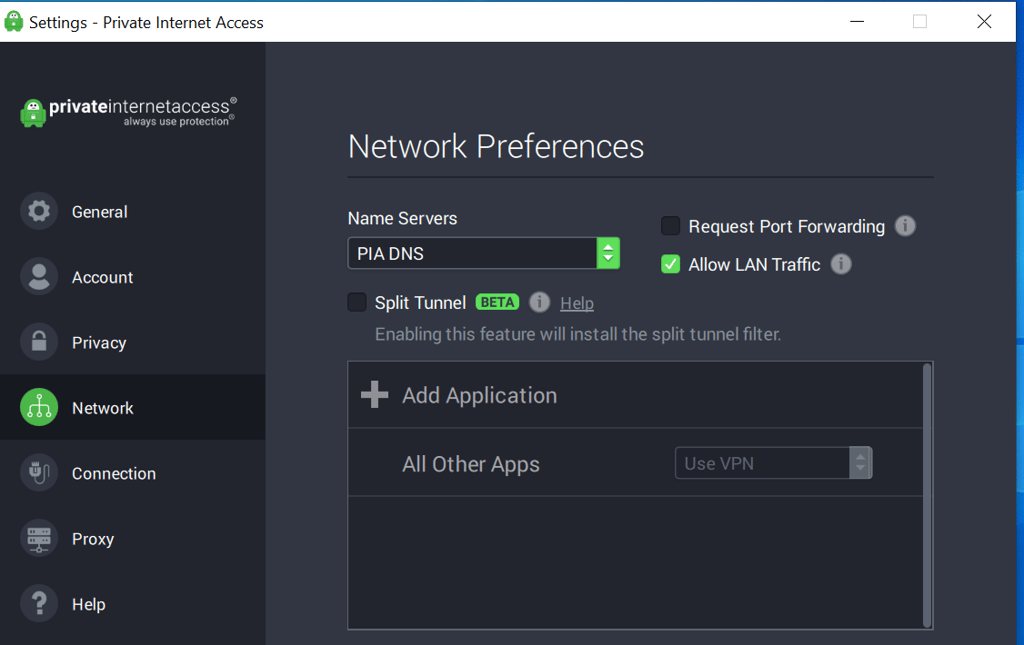The image size is (1024, 645).
Task: Open the Account profile icon
Action: point(39,276)
